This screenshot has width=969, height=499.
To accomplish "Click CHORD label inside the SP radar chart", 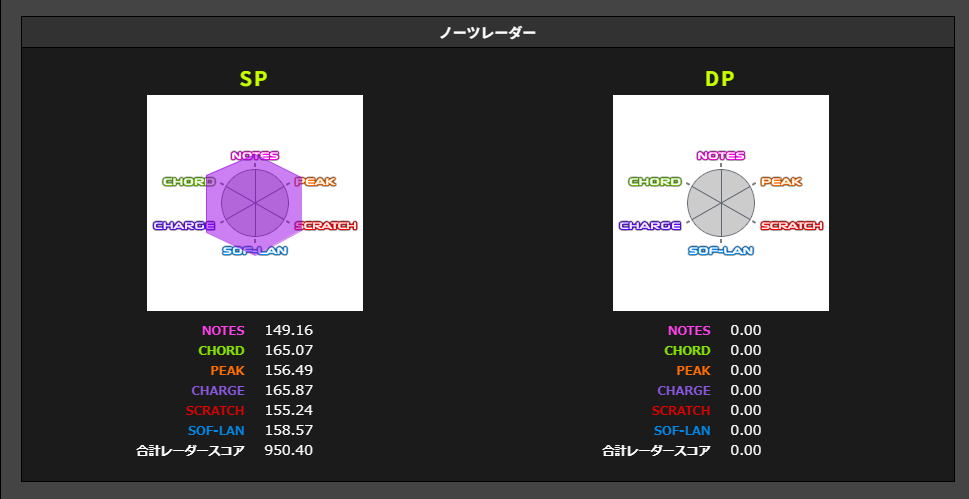I will (189, 182).
